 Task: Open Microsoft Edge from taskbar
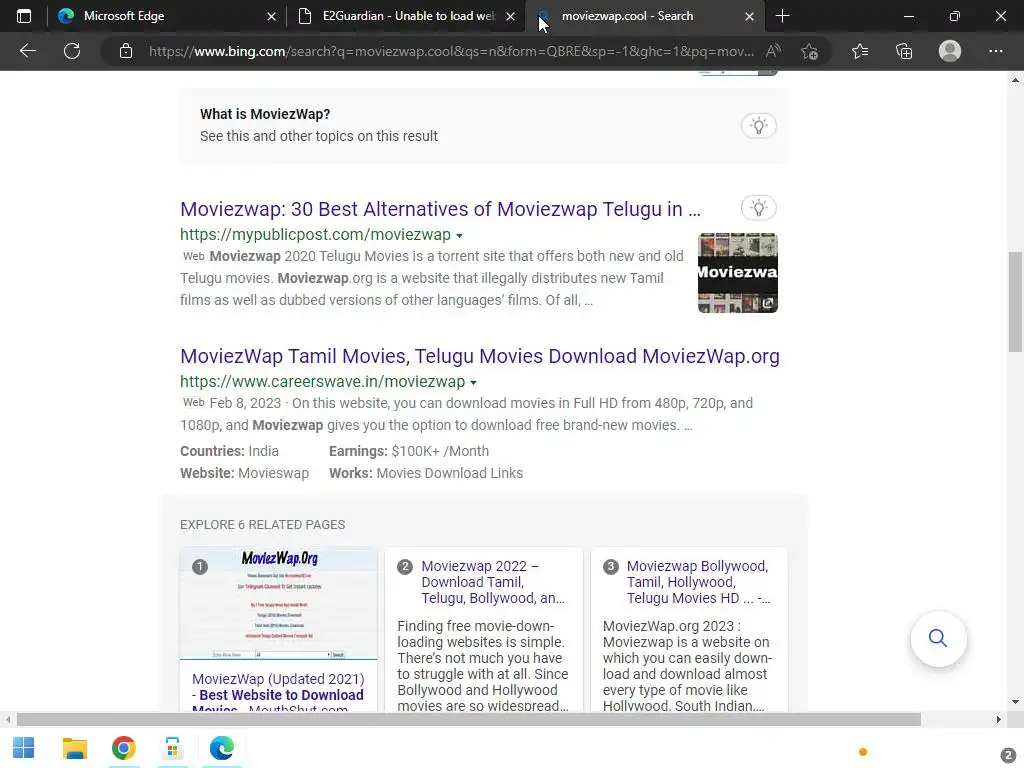[x=221, y=748]
